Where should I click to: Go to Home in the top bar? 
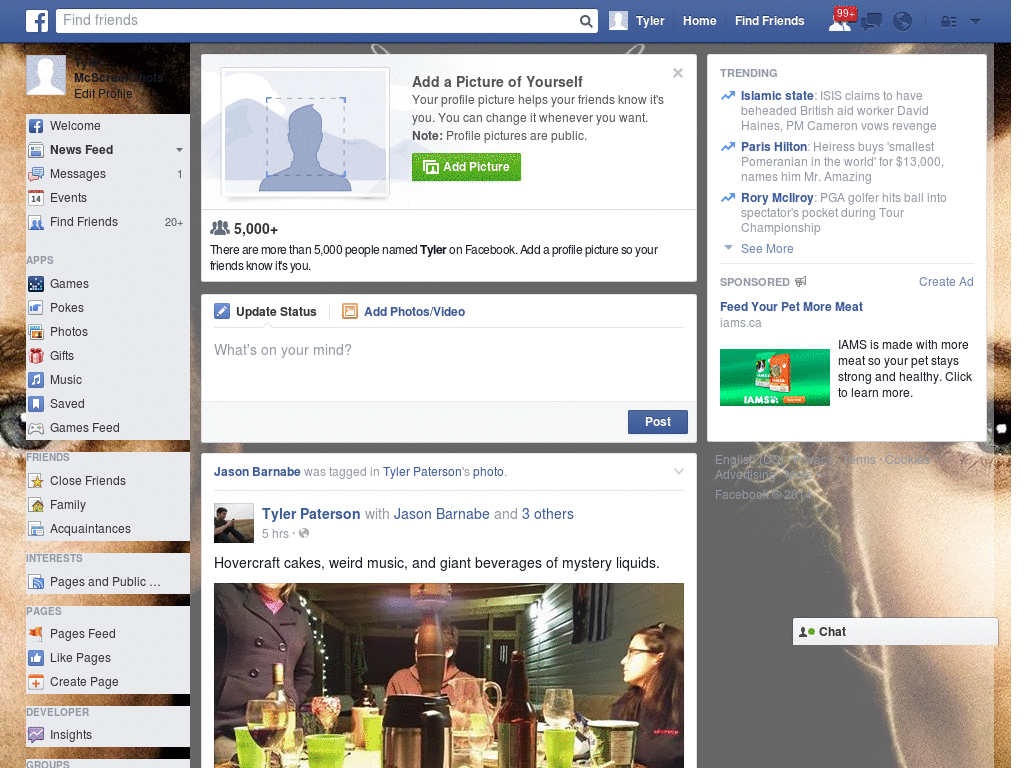tap(699, 21)
